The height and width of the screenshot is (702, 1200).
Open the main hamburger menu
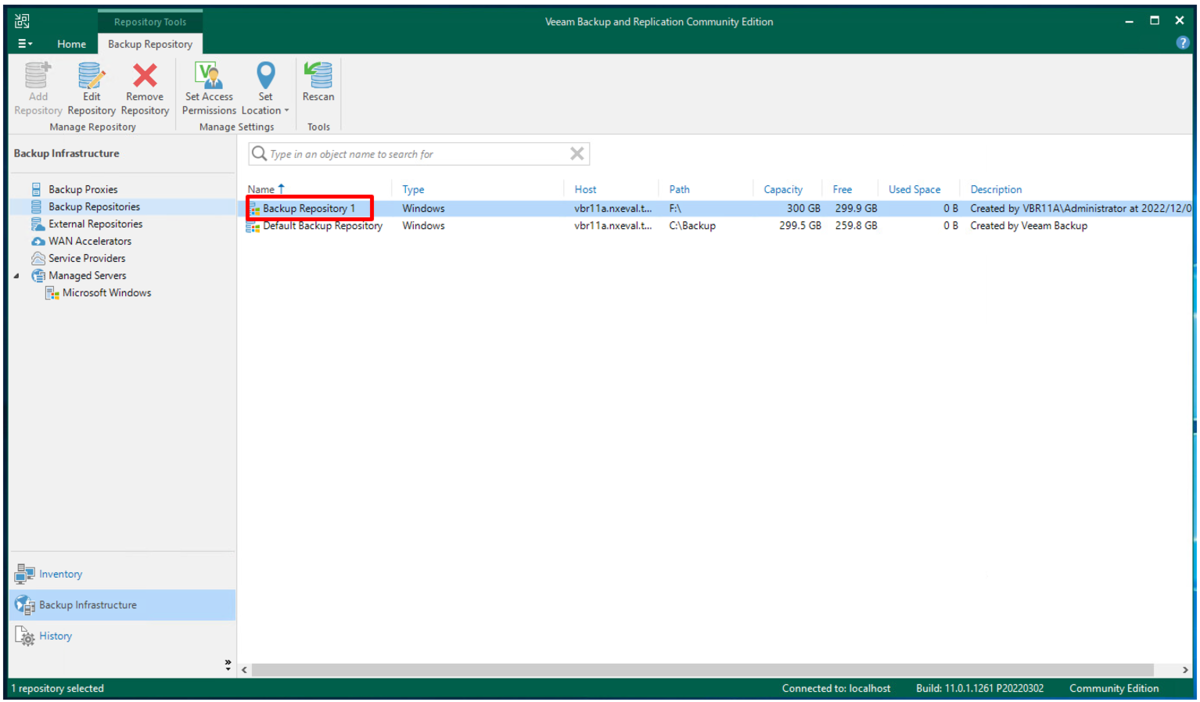pyautogui.click(x=25, y=44)
